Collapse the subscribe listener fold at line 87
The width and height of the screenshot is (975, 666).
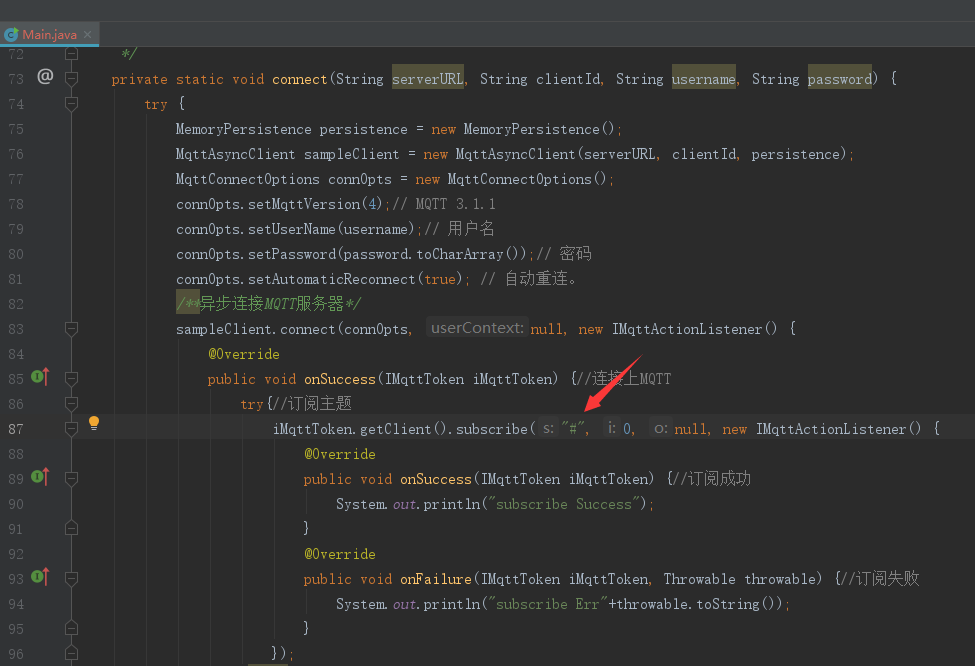pyautogui.click(x=72, y=428)
